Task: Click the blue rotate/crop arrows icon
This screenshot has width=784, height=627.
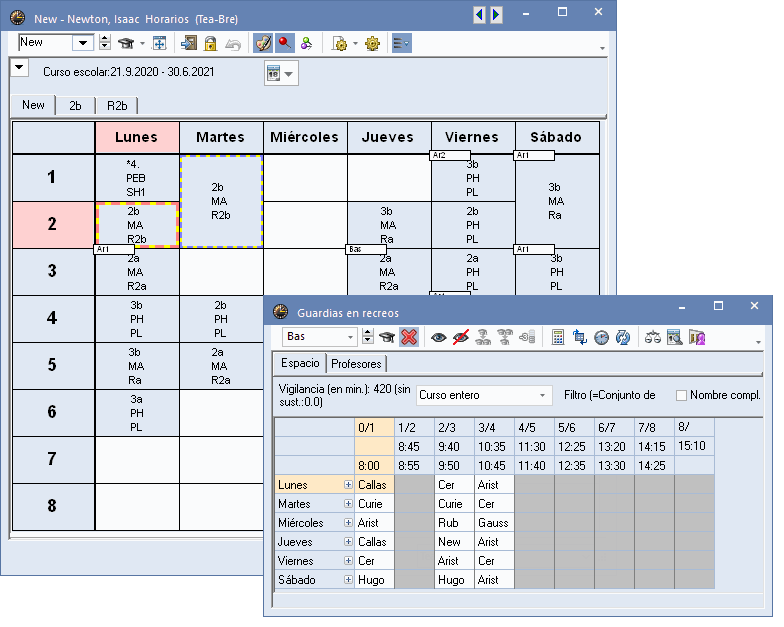Action: coord(580,338)
